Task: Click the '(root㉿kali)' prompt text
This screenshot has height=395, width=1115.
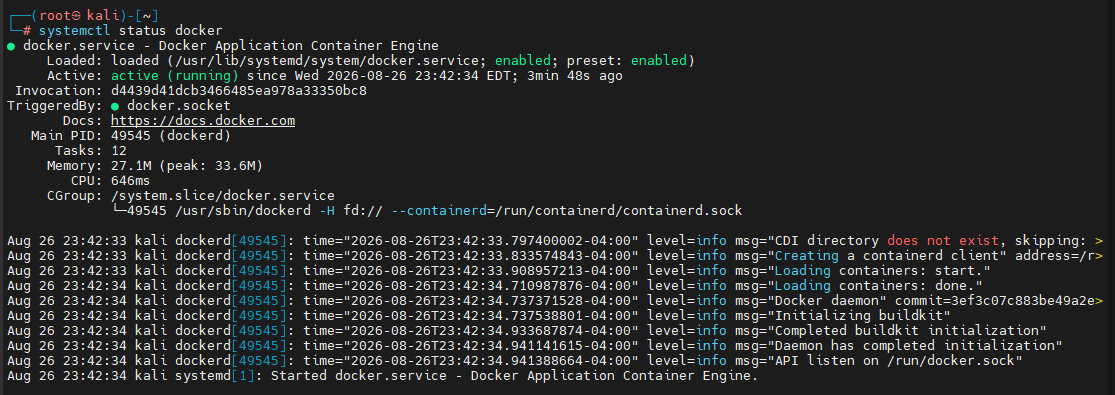Action: [x=79, y=16]
